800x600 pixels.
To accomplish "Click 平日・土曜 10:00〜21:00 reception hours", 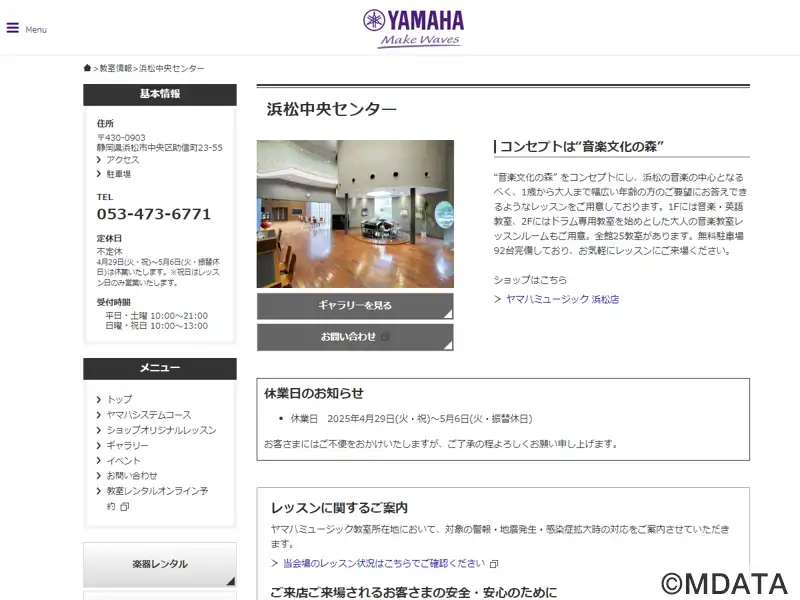I will pyautogui.click(x=157, y=316).
